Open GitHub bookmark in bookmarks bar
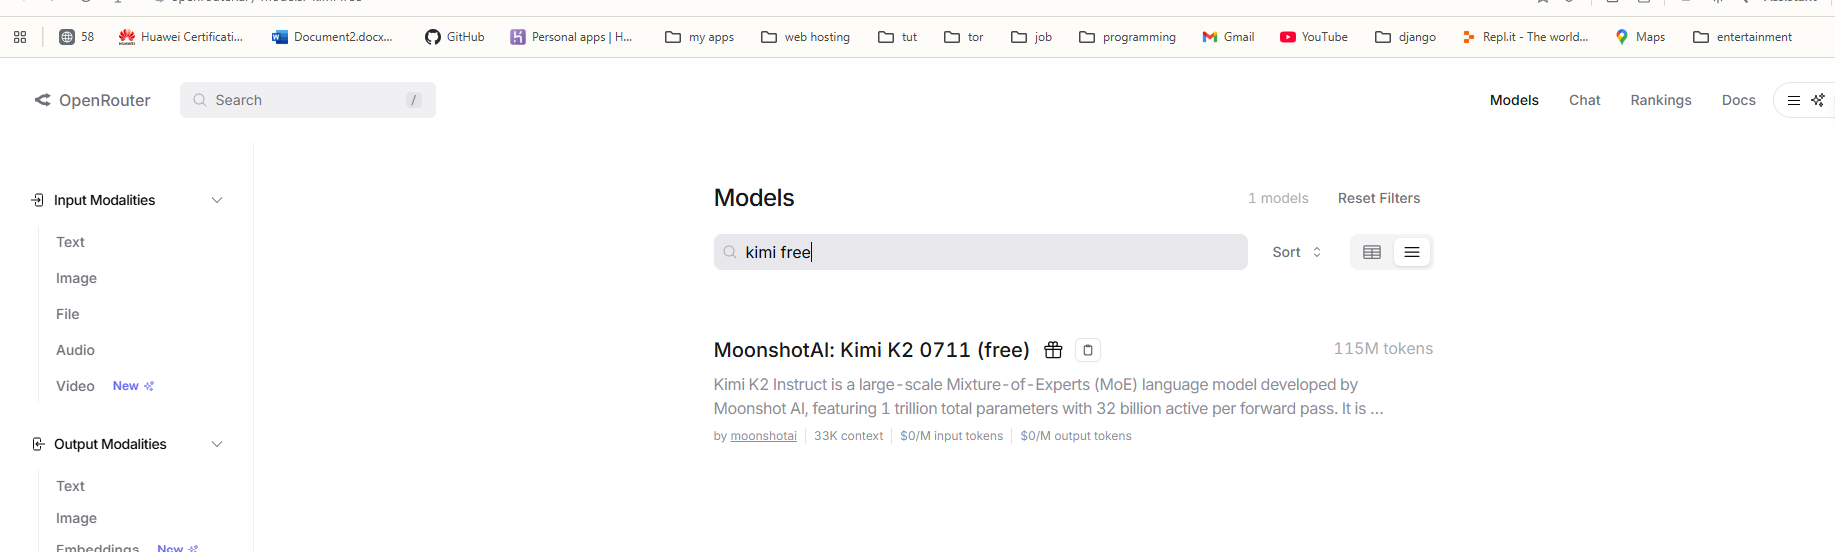Image resolution: width=1835 pixels, height=552 pixels. [x=455, y=37]
